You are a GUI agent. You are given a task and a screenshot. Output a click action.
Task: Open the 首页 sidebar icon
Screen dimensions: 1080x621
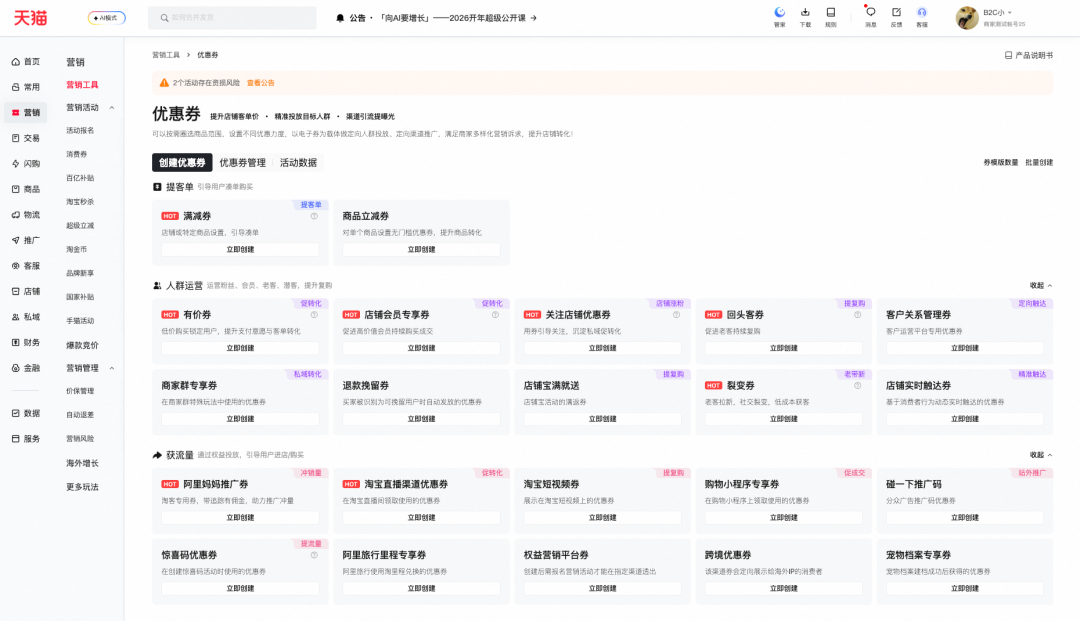click(25, 60)
